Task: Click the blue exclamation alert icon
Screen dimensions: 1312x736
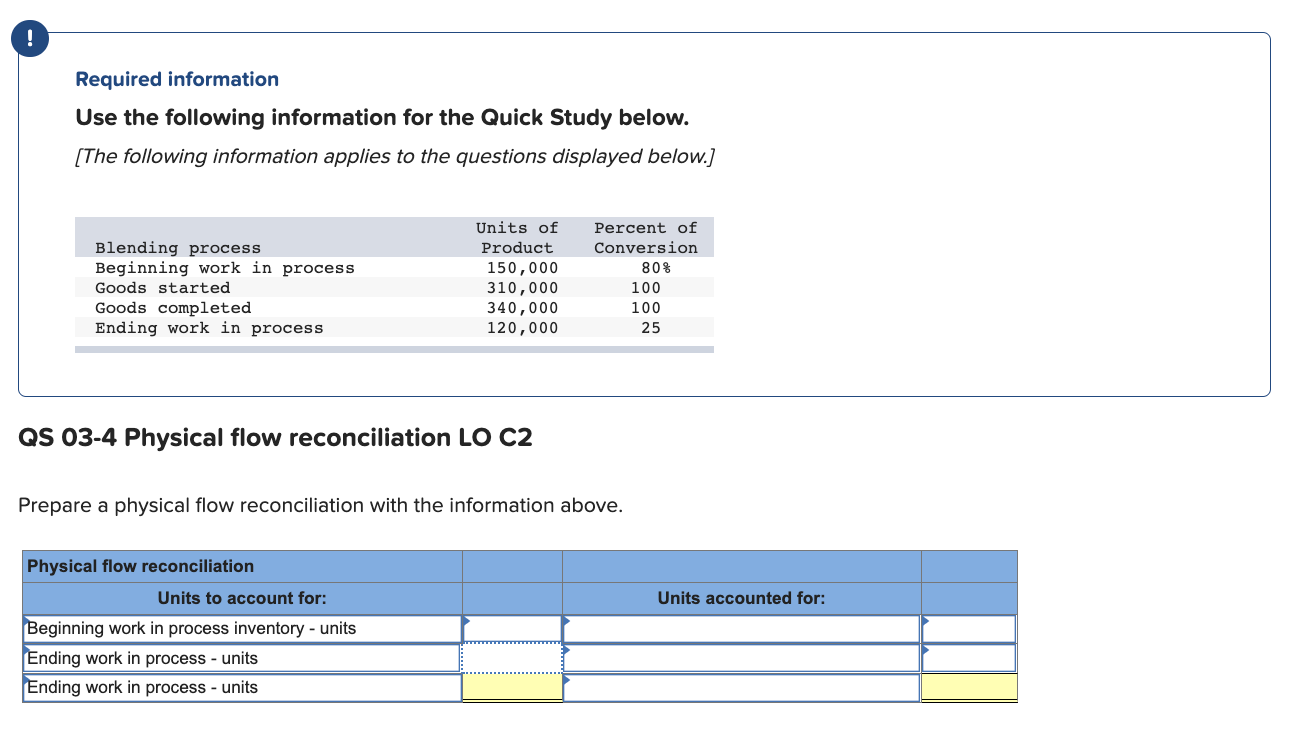Action: 29,38
